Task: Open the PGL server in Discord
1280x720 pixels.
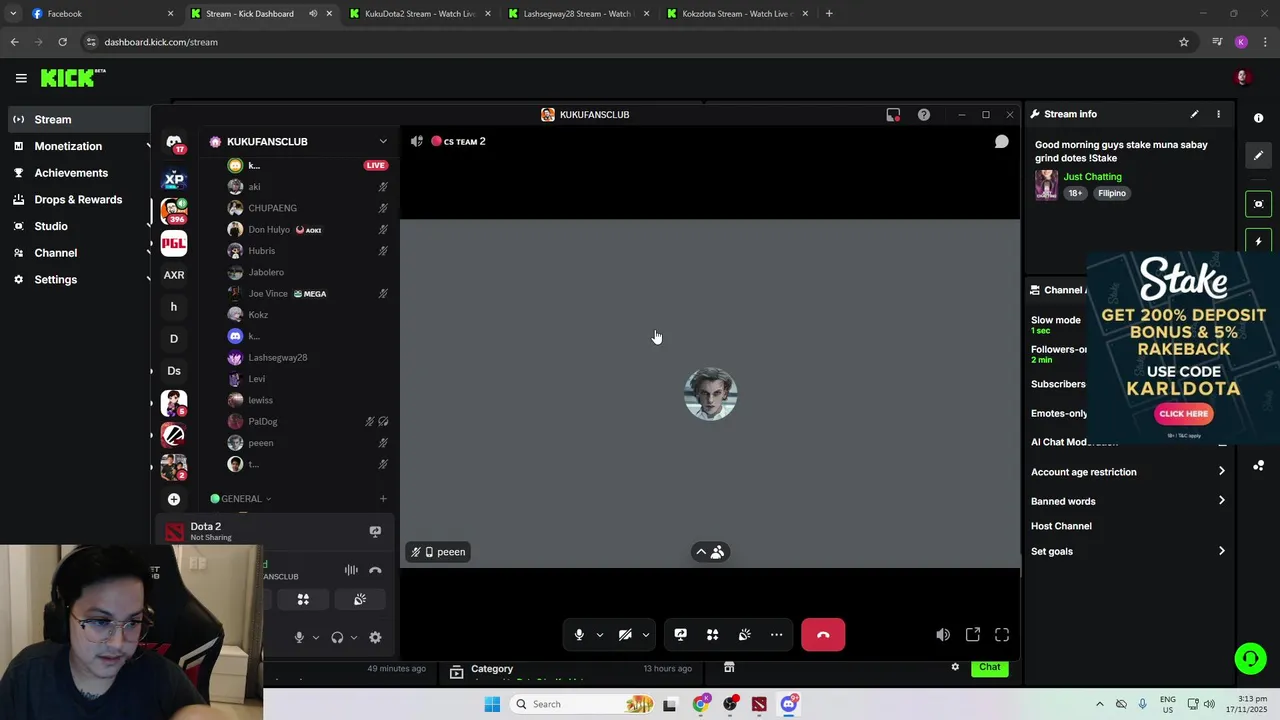Action: [x=174, y=243]
